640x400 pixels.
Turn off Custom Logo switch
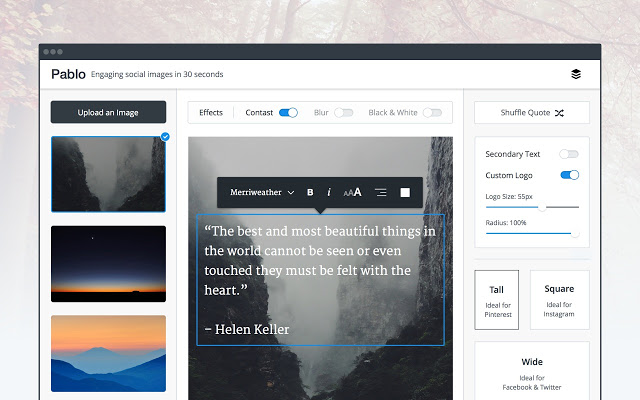coord(569,175)
